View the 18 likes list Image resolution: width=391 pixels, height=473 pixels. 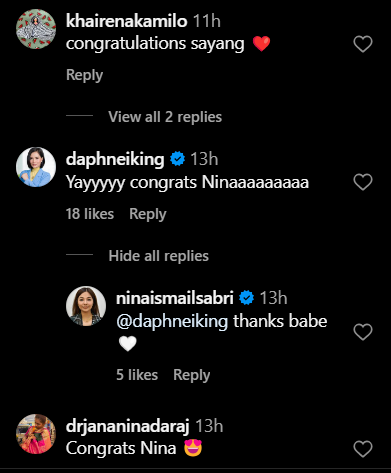[90, 214]
